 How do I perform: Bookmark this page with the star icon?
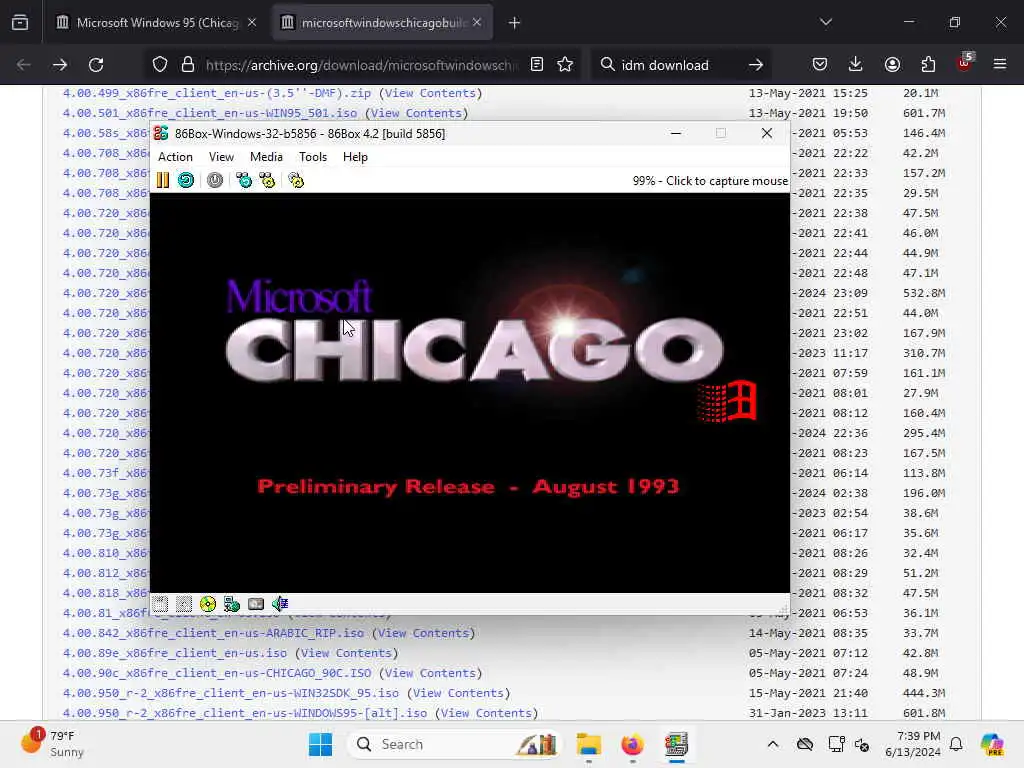[565, 65]
